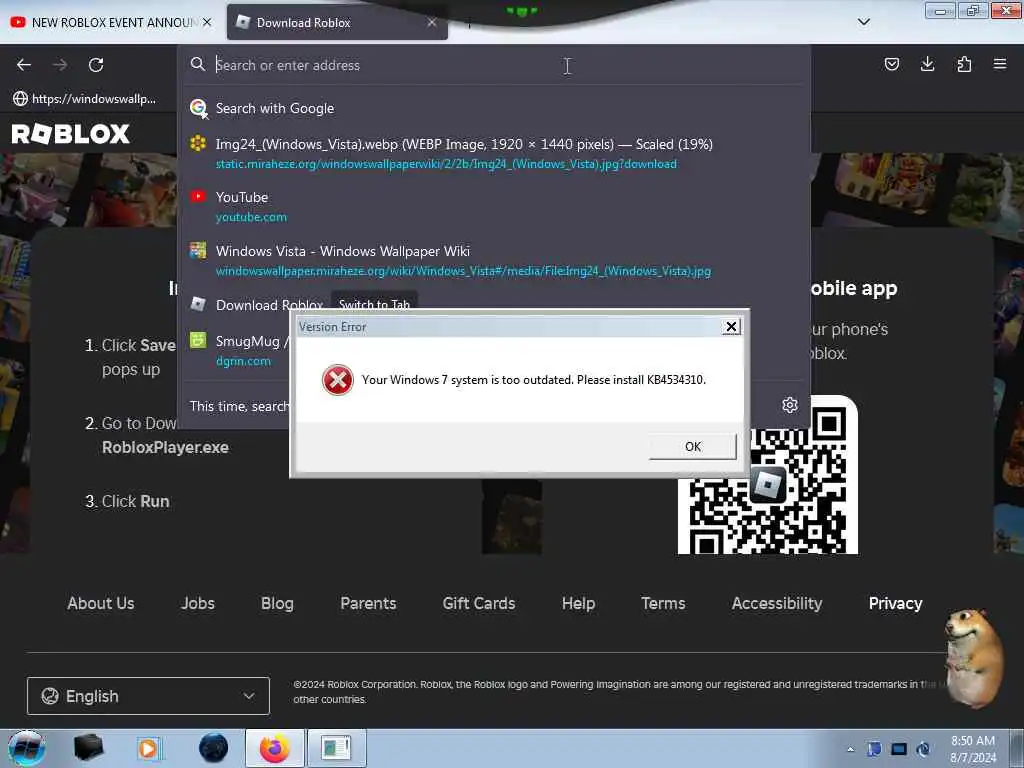The width and height of the screenshot is (1024, 768).
Task: Click the windowswallp bookmark item
Action: coord(85,99)
